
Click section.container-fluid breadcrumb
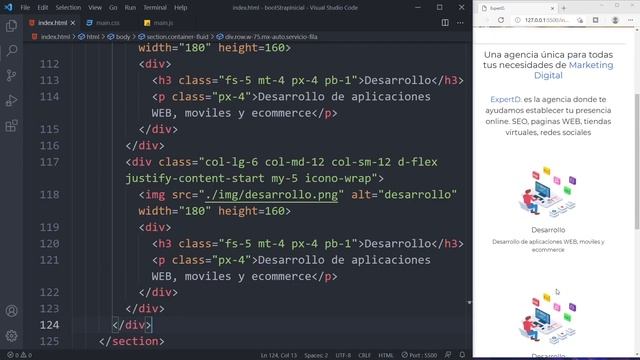coord(177,37)
